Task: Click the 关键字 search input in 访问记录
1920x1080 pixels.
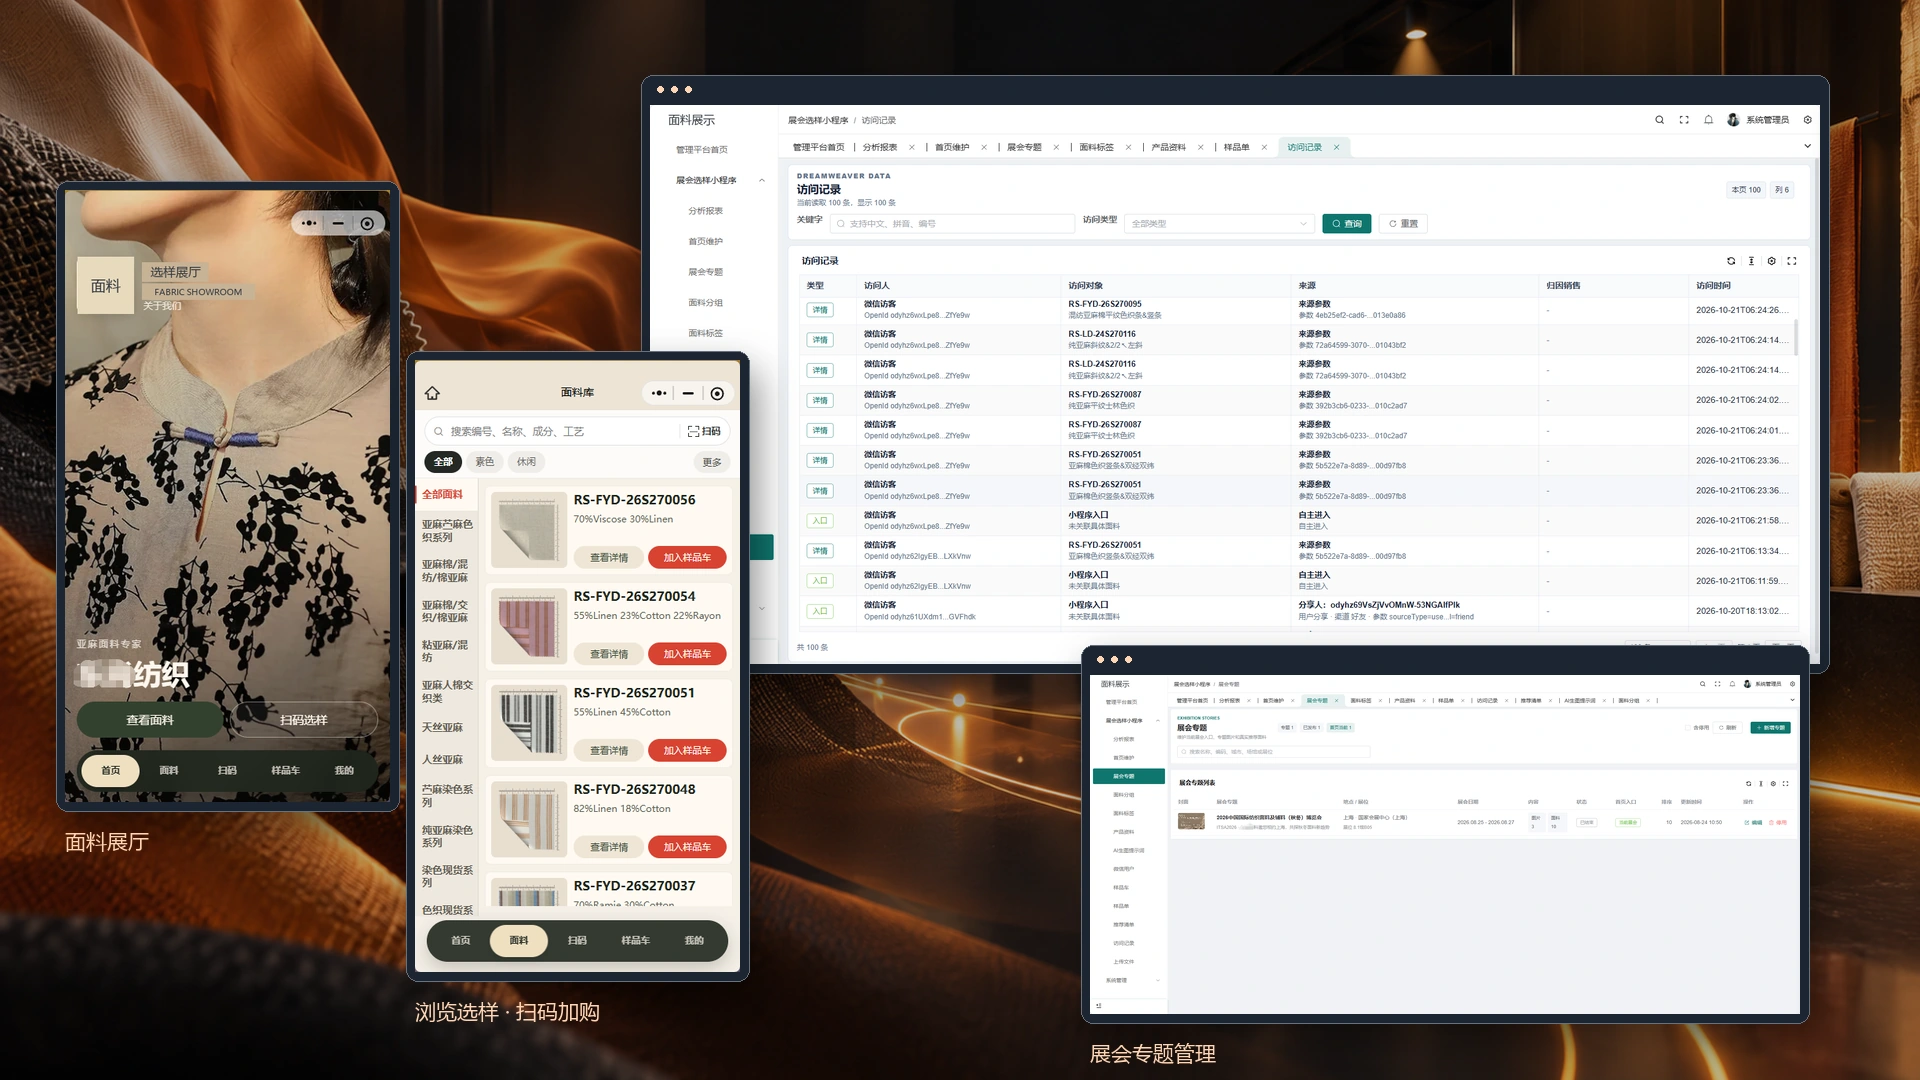Action: [952, 224]
